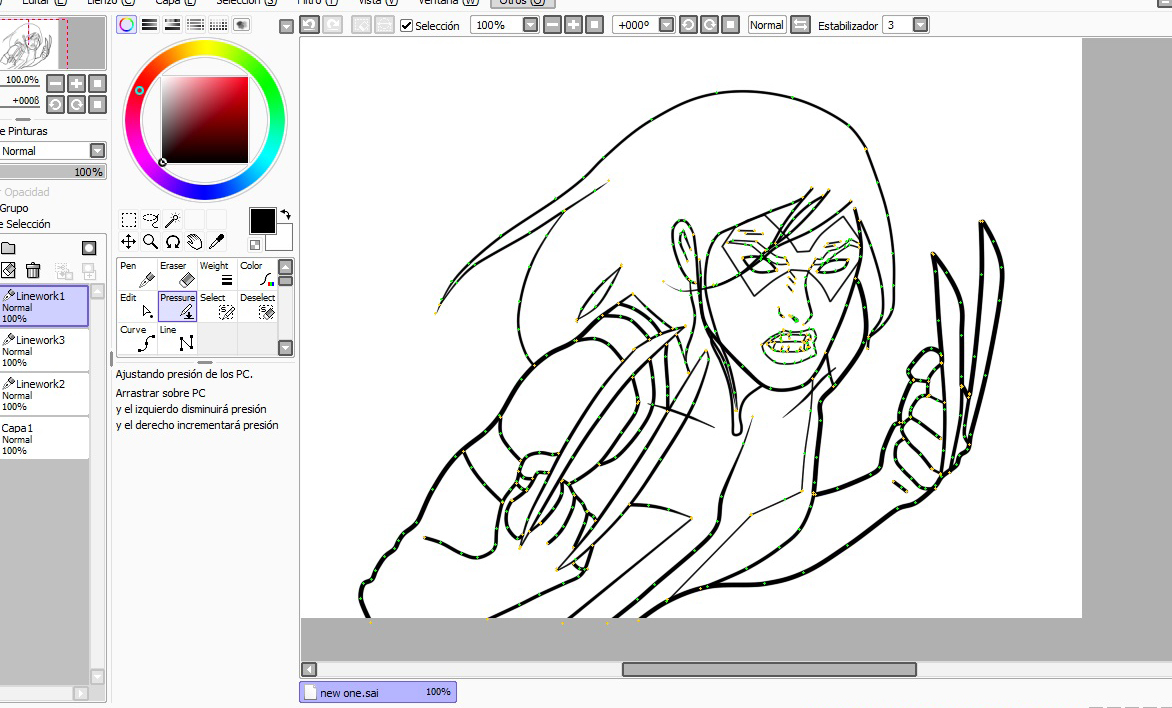
Task: Select the Capa1 layer
Action: click(44, 438)
